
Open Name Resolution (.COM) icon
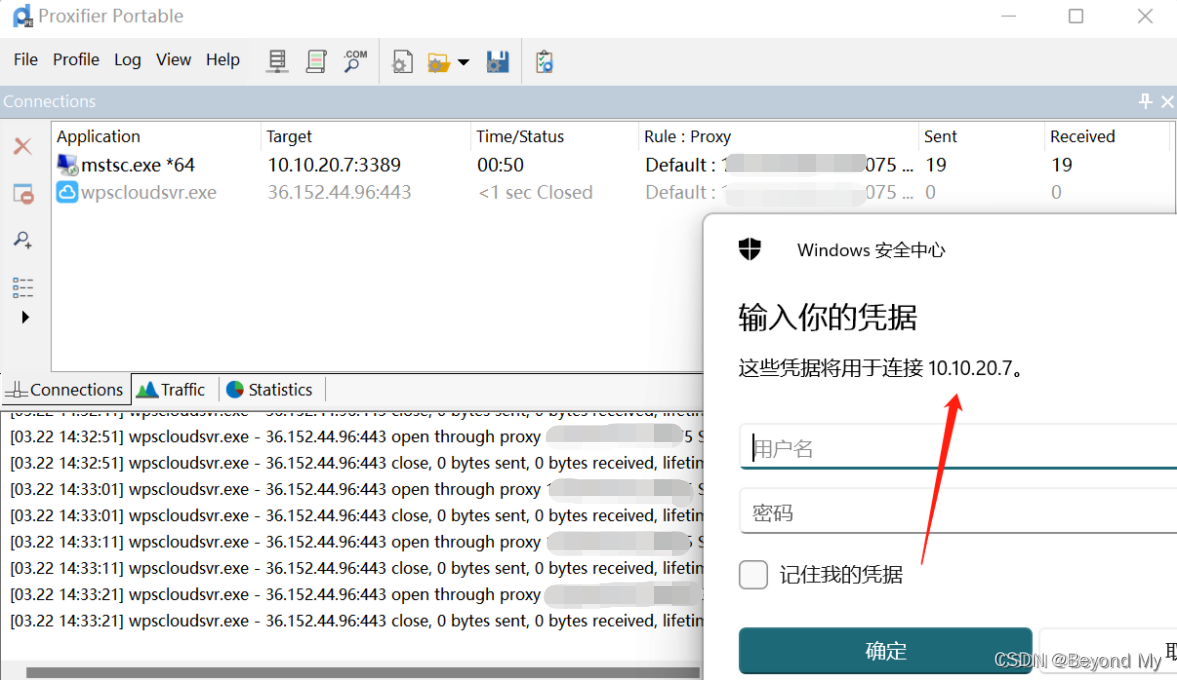point(355,62)
